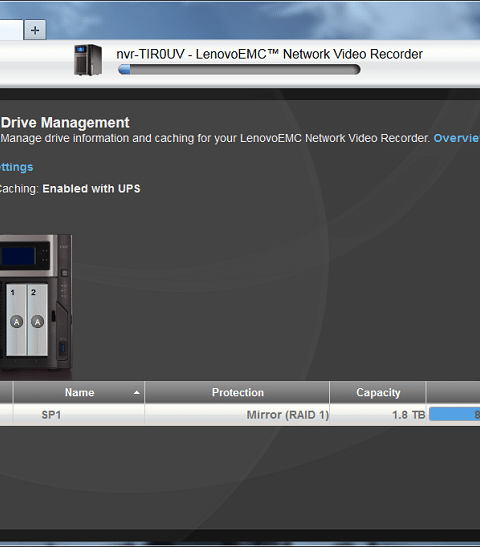Toggle the Name column sort arrow
This screenshot has height=547, width=480.
(137, 393)
